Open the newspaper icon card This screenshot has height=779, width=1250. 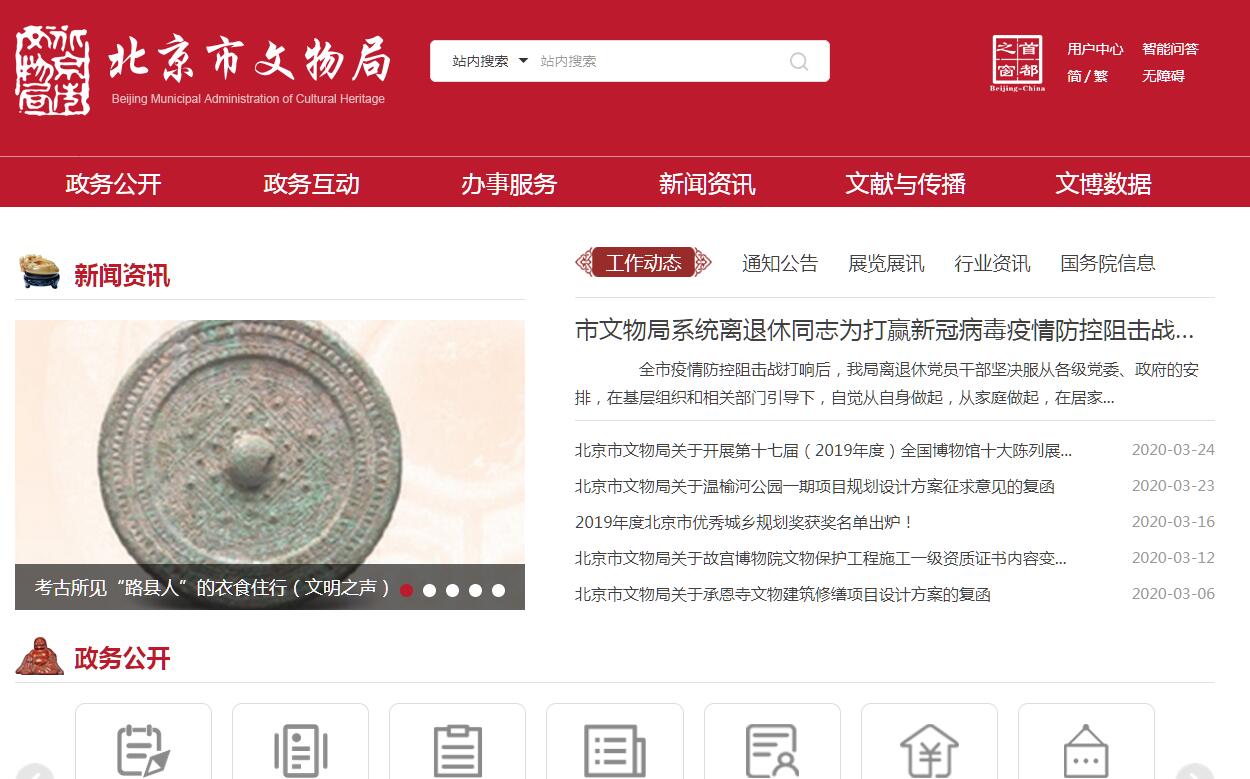(614, 750)
